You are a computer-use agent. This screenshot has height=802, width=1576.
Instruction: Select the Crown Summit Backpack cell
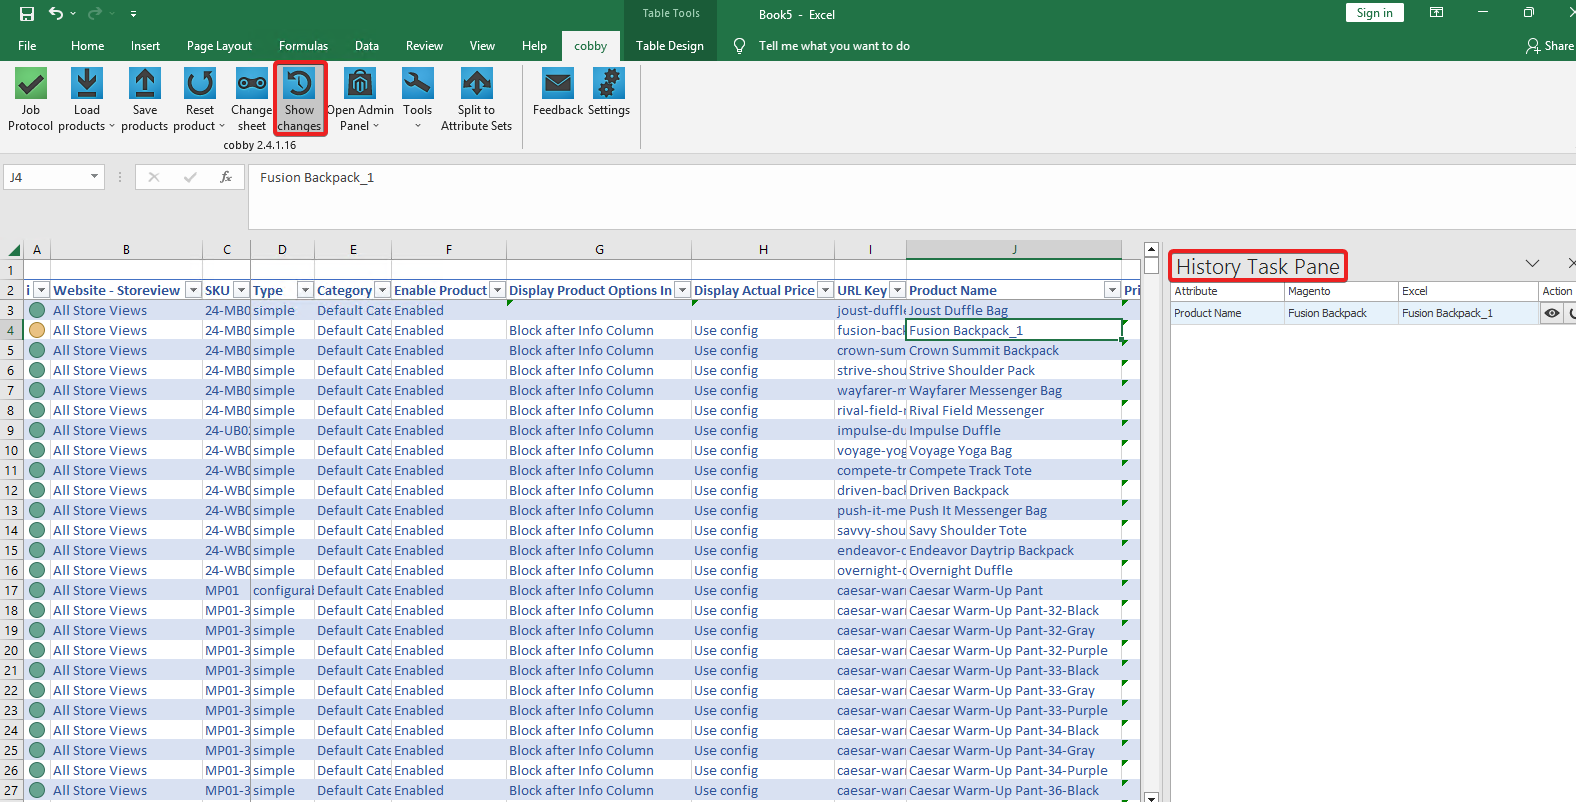[x=1014, y=350]
